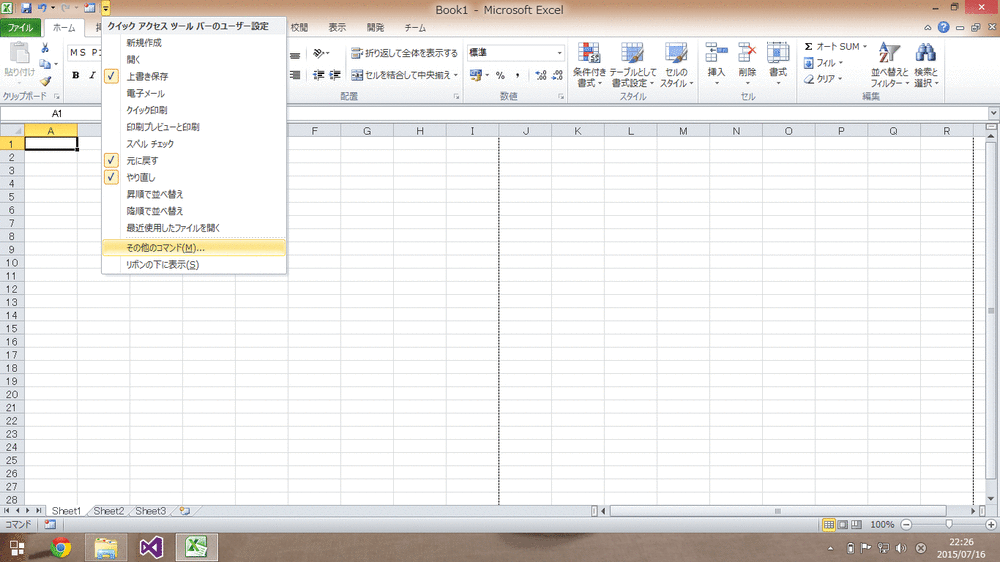Open the number group dialog launcher

pyautogui.click(x=561, y=96)
